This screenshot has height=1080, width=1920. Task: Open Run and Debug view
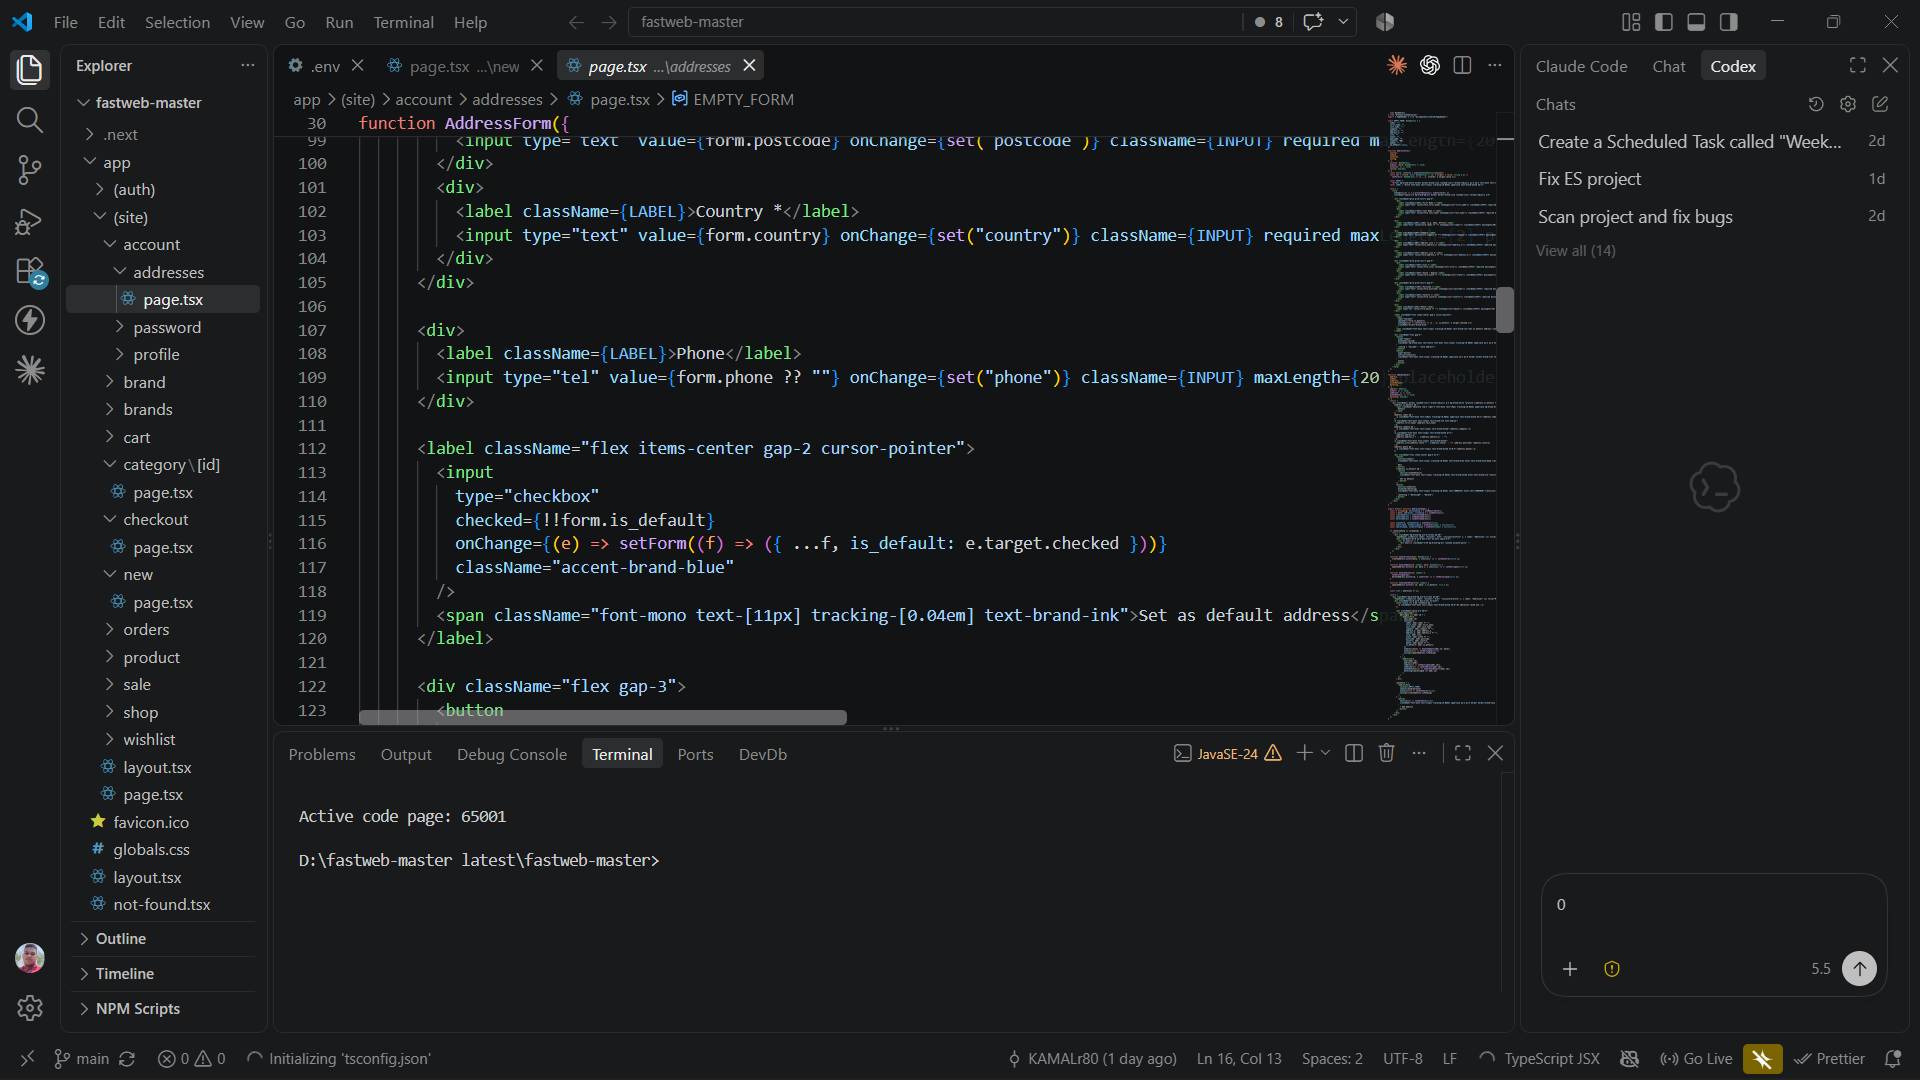30,221
